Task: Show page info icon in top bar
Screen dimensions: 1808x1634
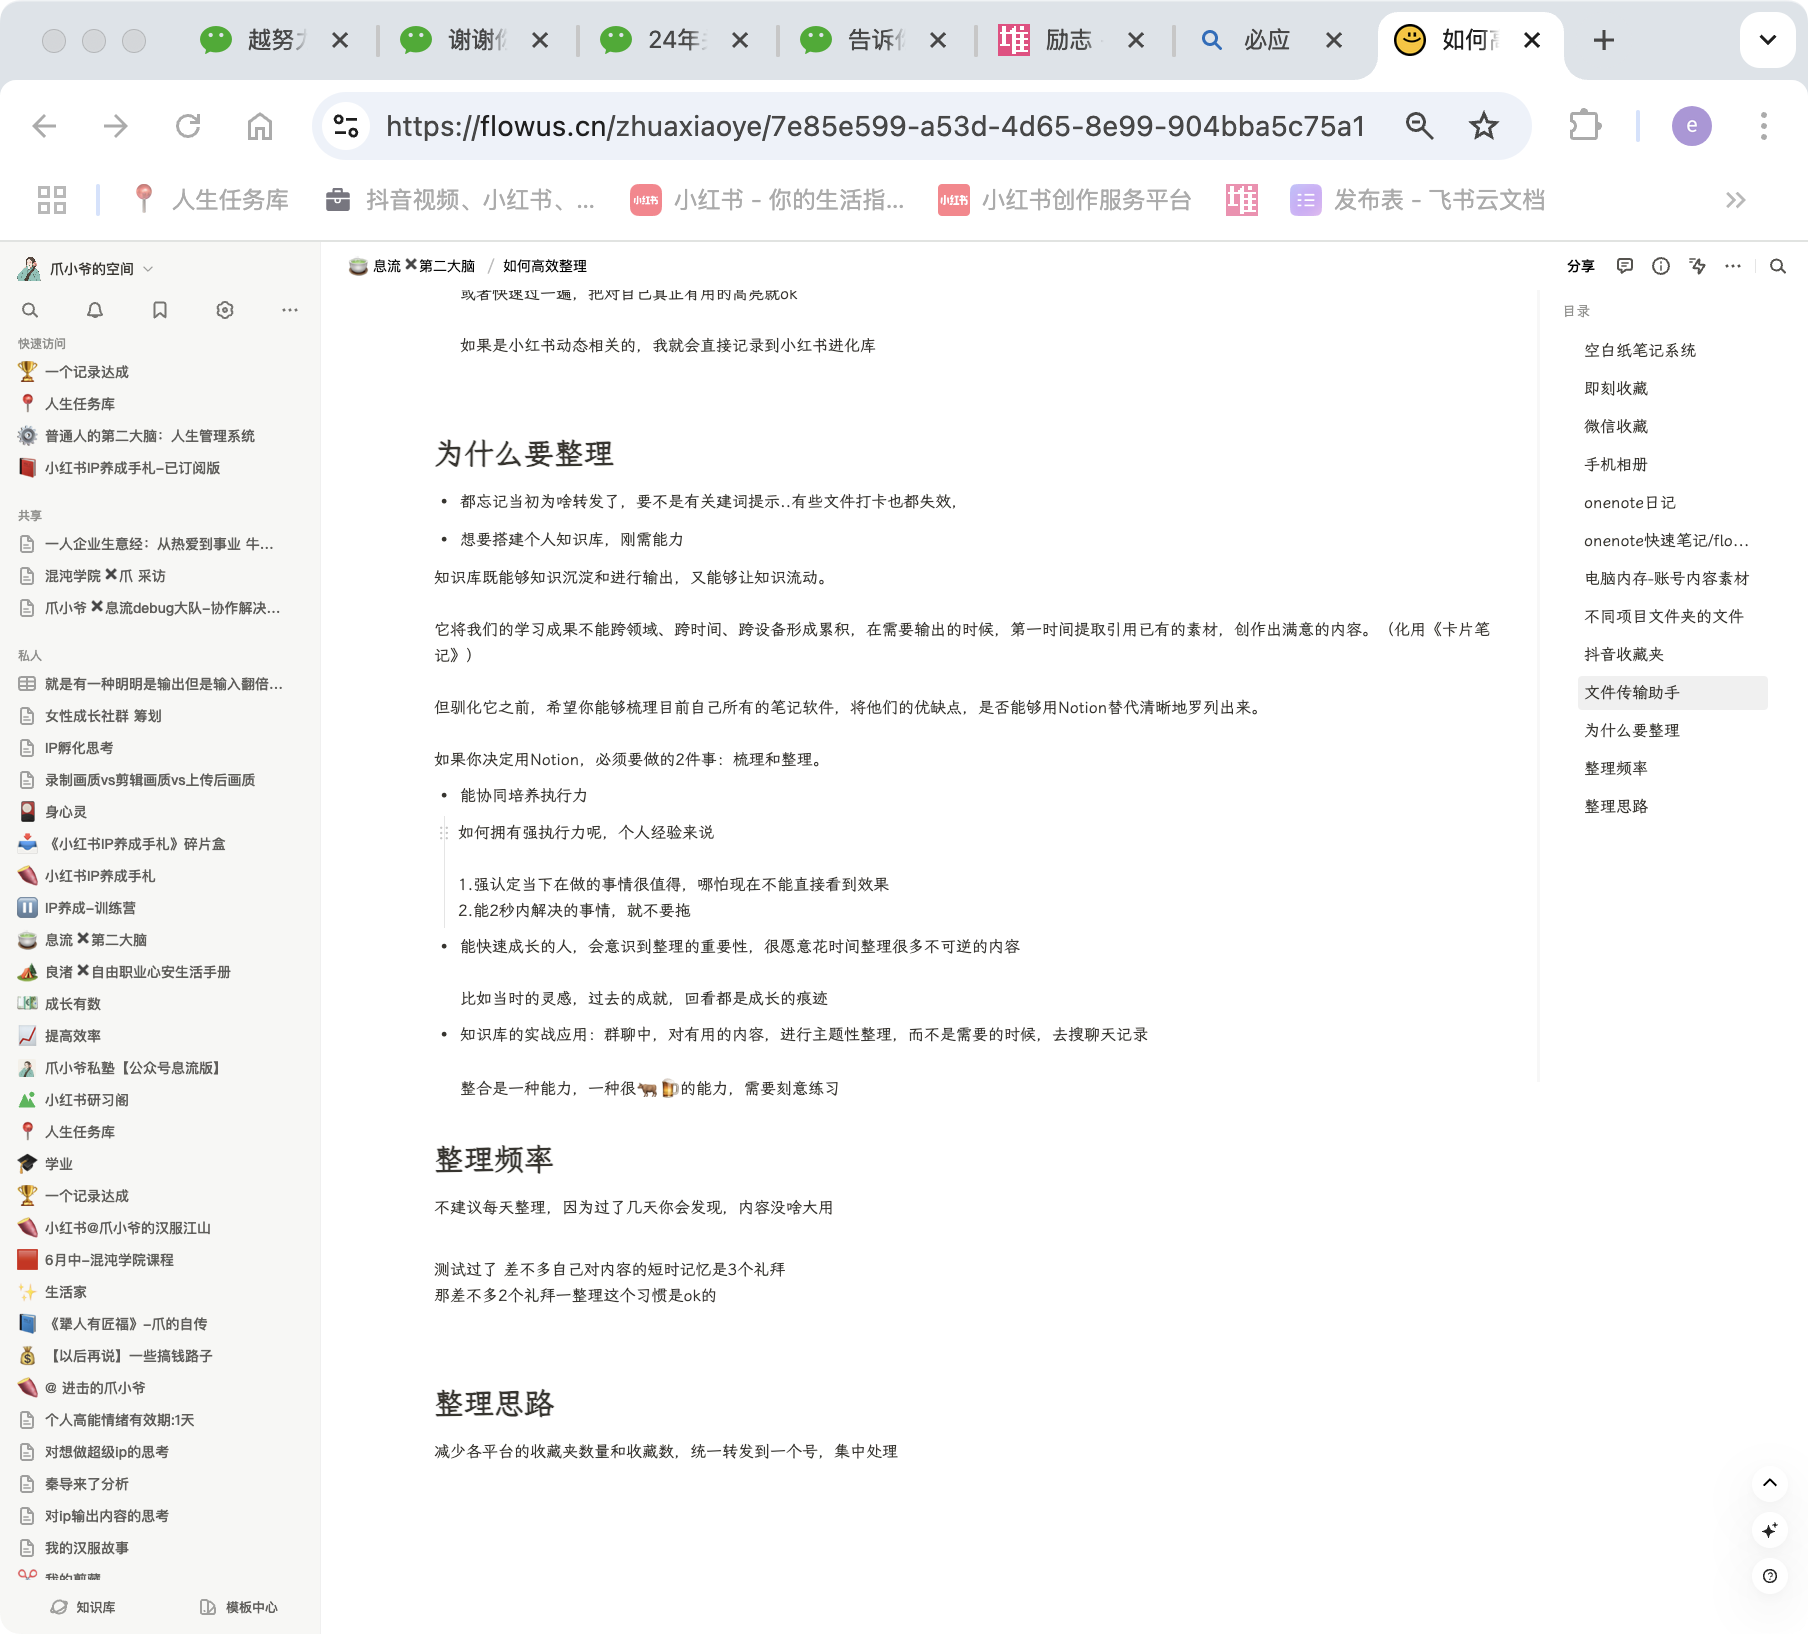Action: 1661,266
